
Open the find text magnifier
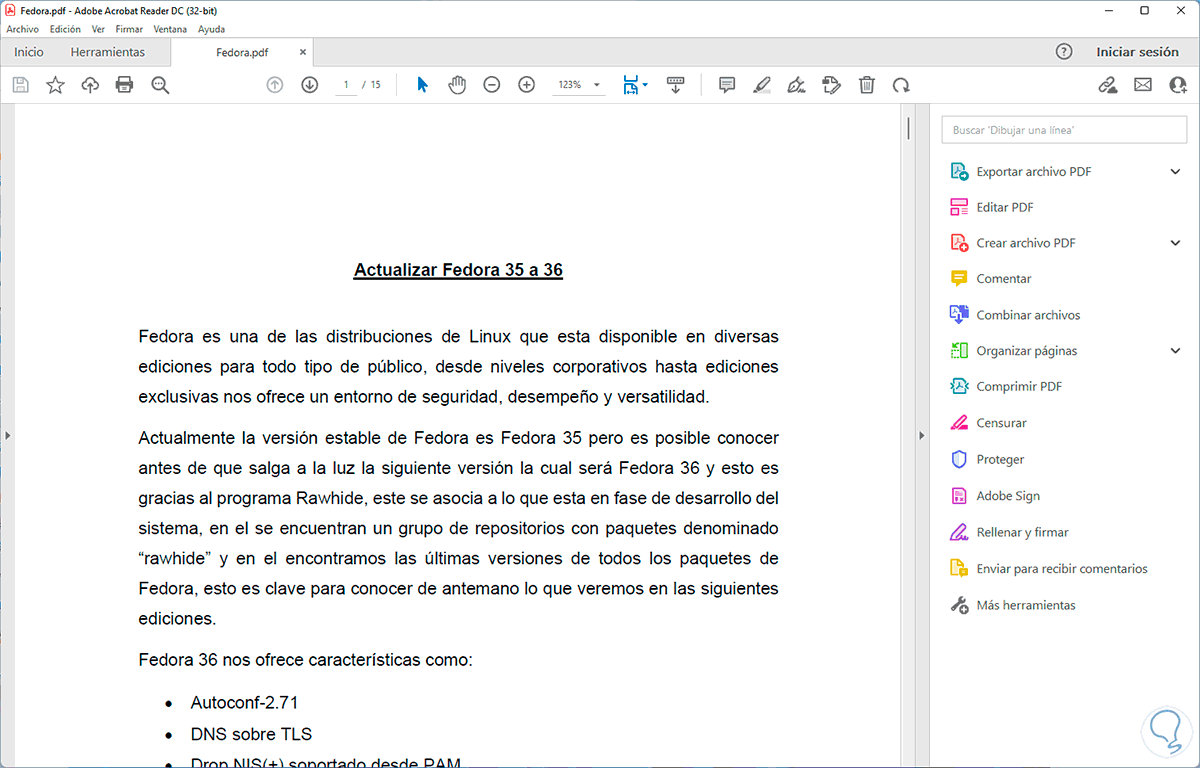[x=160, y=85]
